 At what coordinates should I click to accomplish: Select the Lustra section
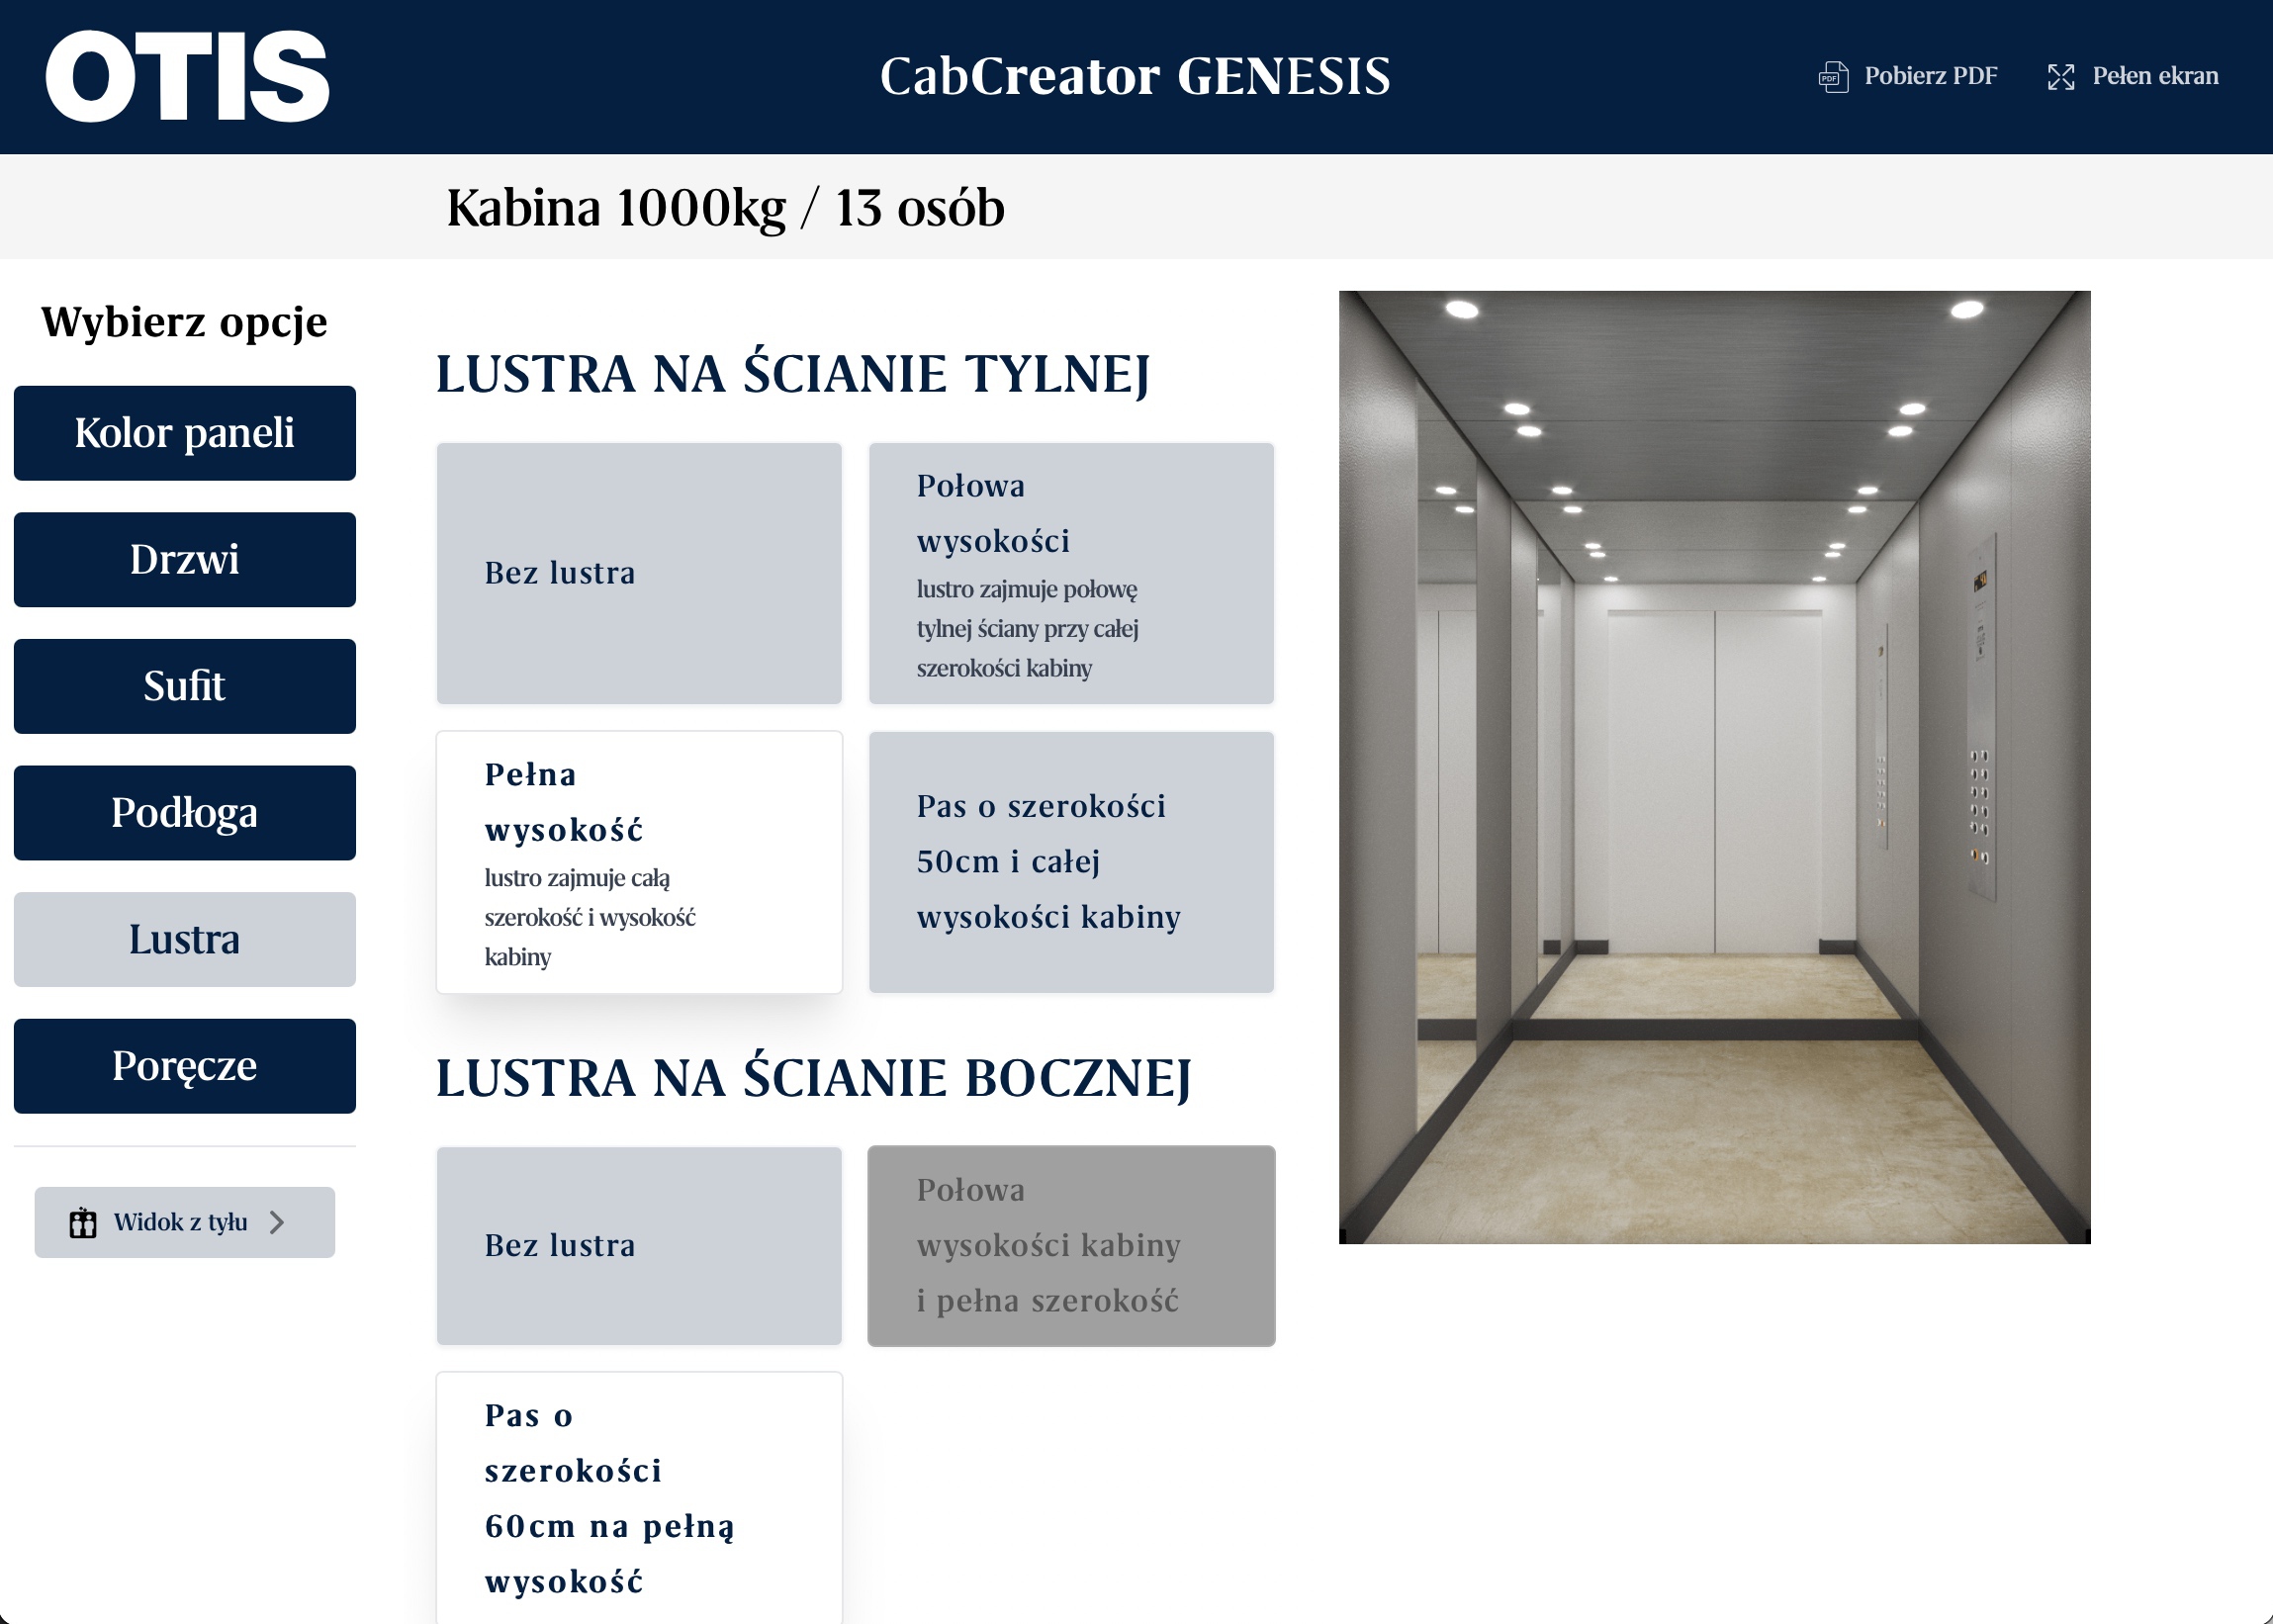(x=184, y=939)
